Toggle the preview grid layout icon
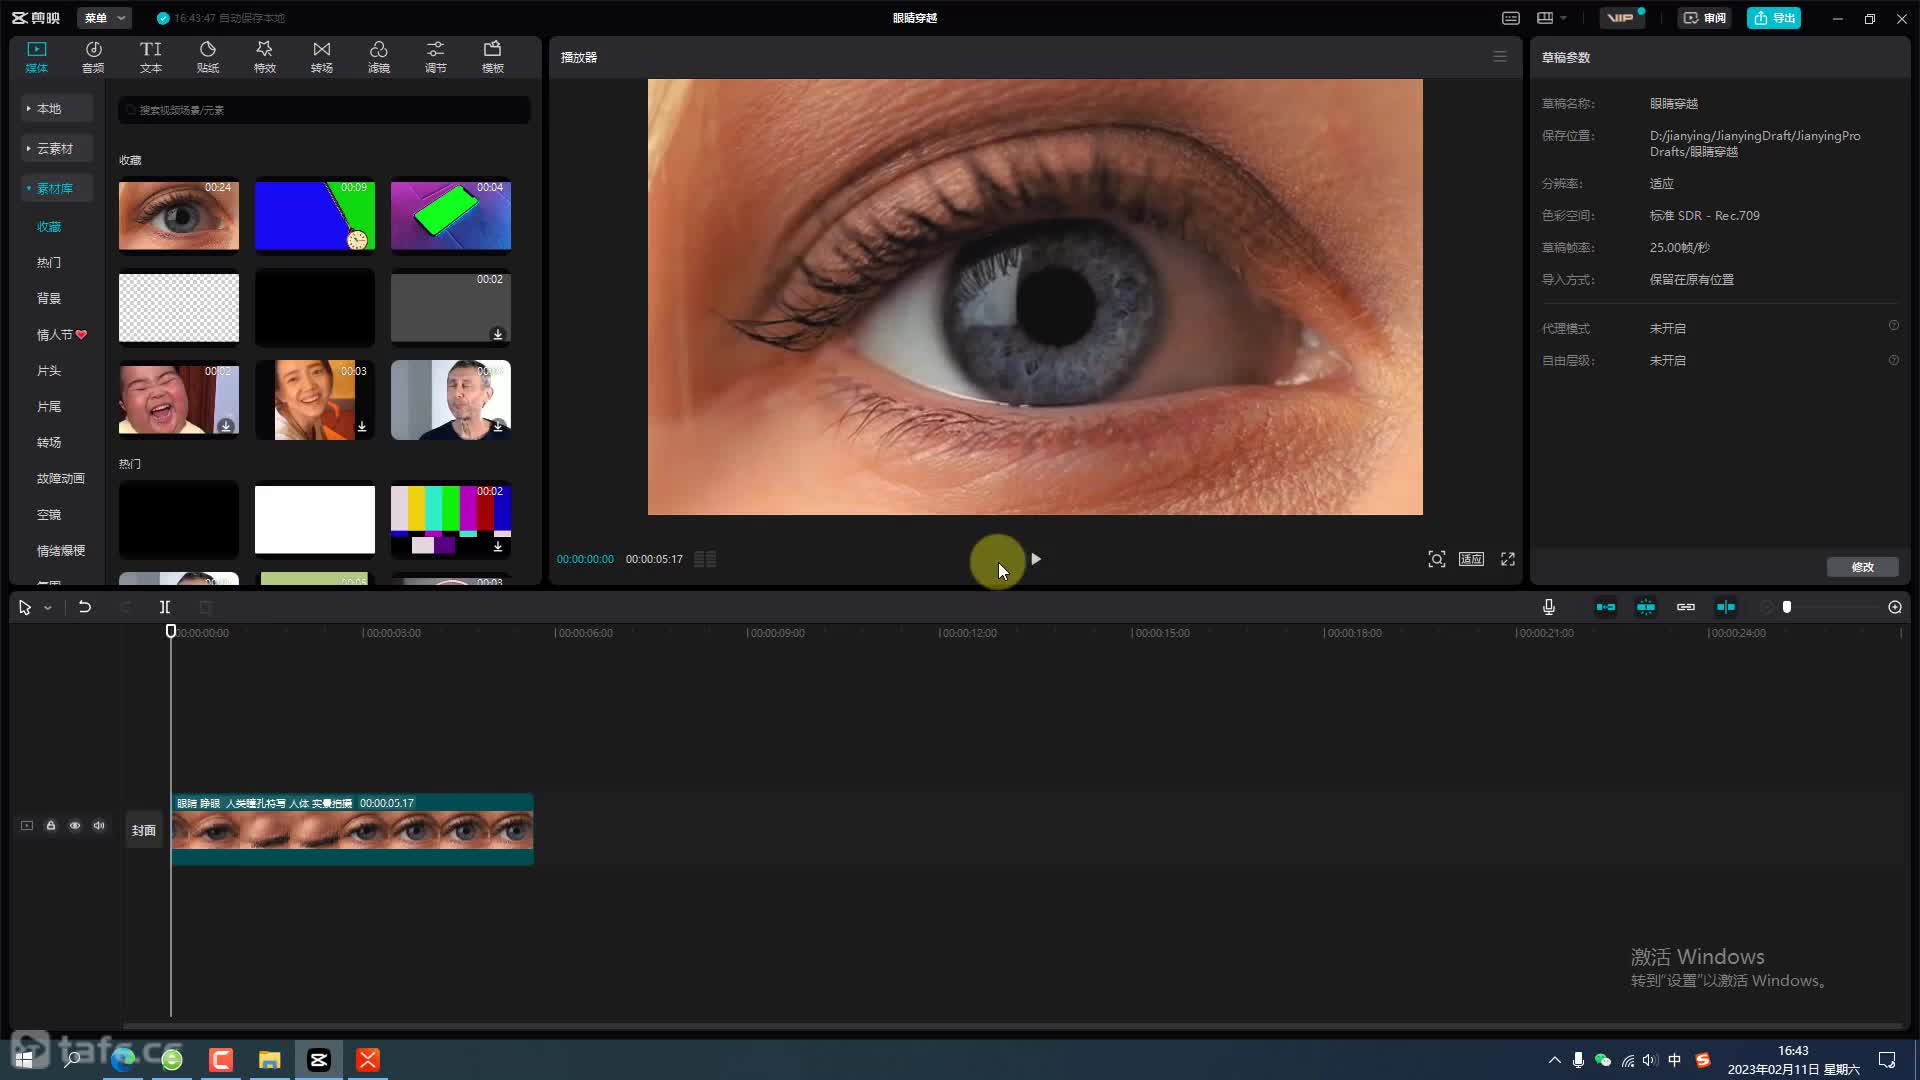1920x1080 pixels. pyautogui.click(x=705, y=559)
